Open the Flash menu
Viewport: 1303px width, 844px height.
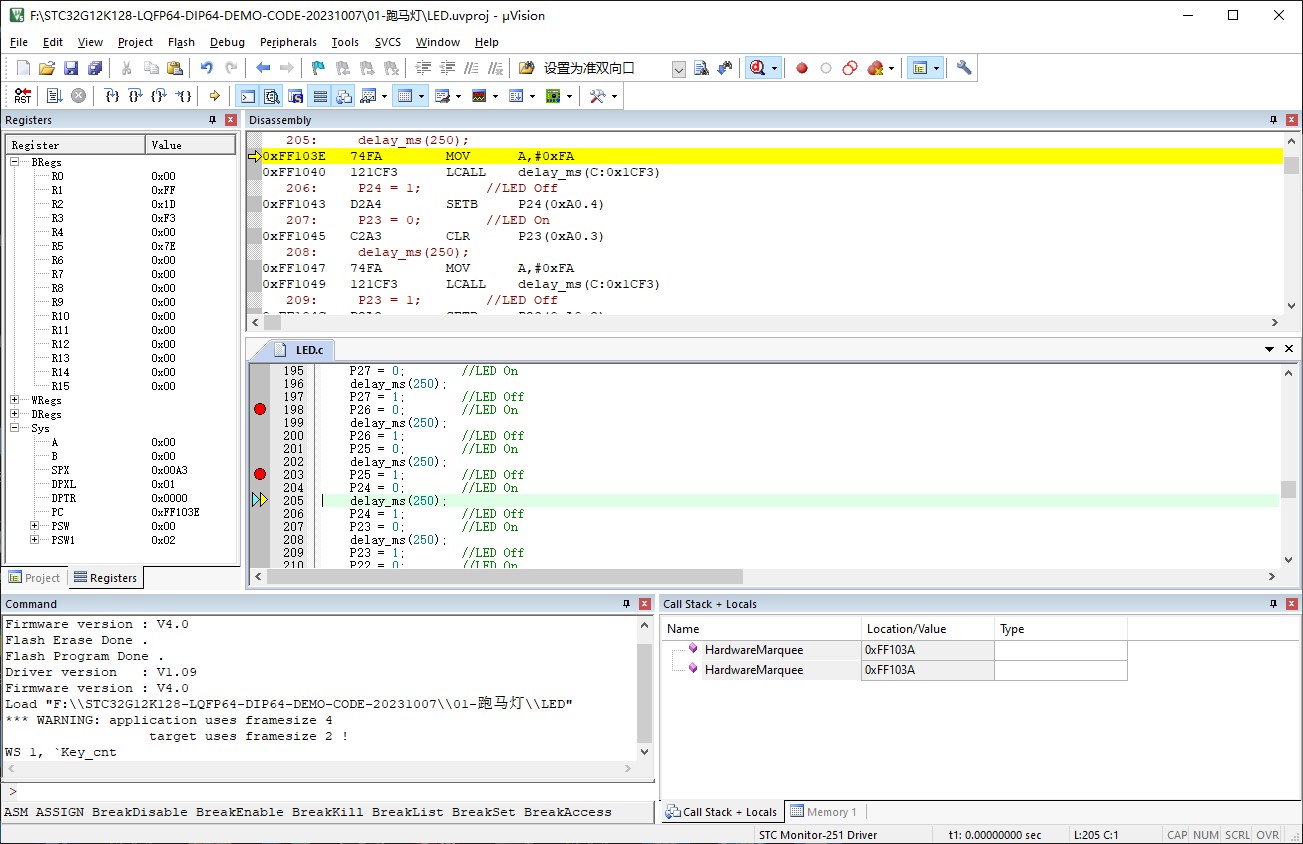(x=181, y=42)
